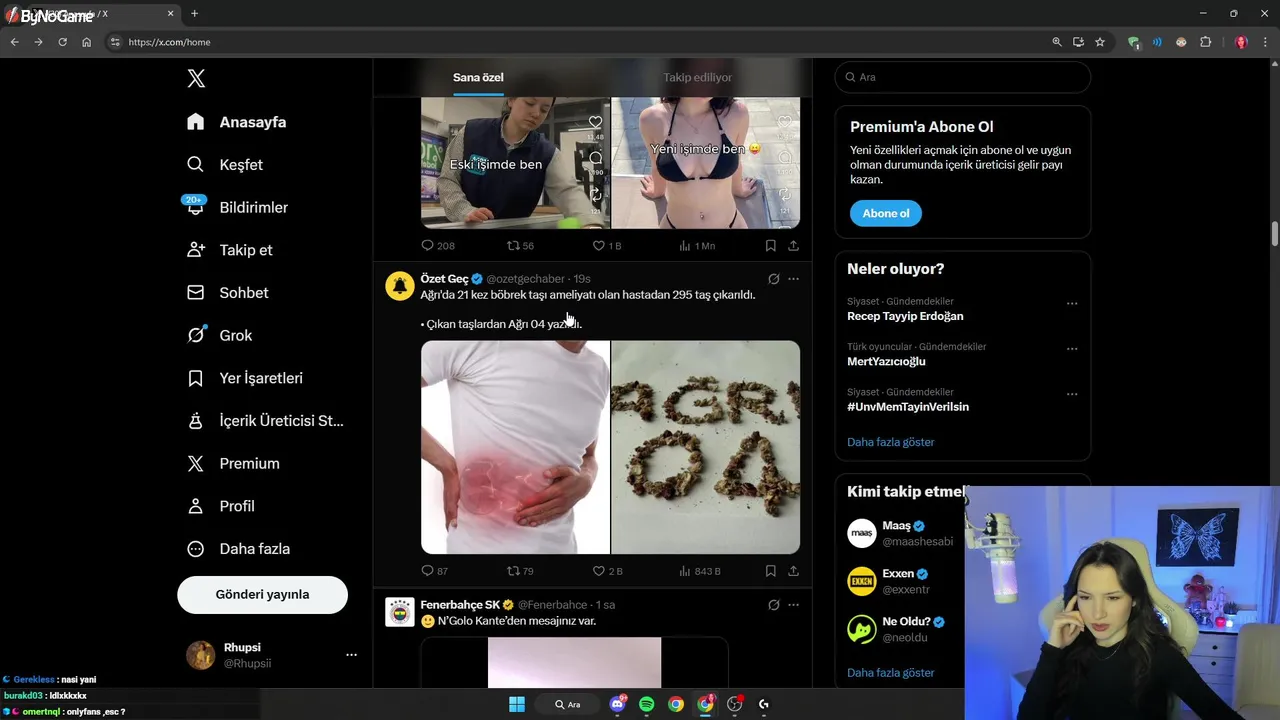The width and height of the screenshot is (1280, 720).
Task: Reply to Özet Geç post
Action: (434, 571)
